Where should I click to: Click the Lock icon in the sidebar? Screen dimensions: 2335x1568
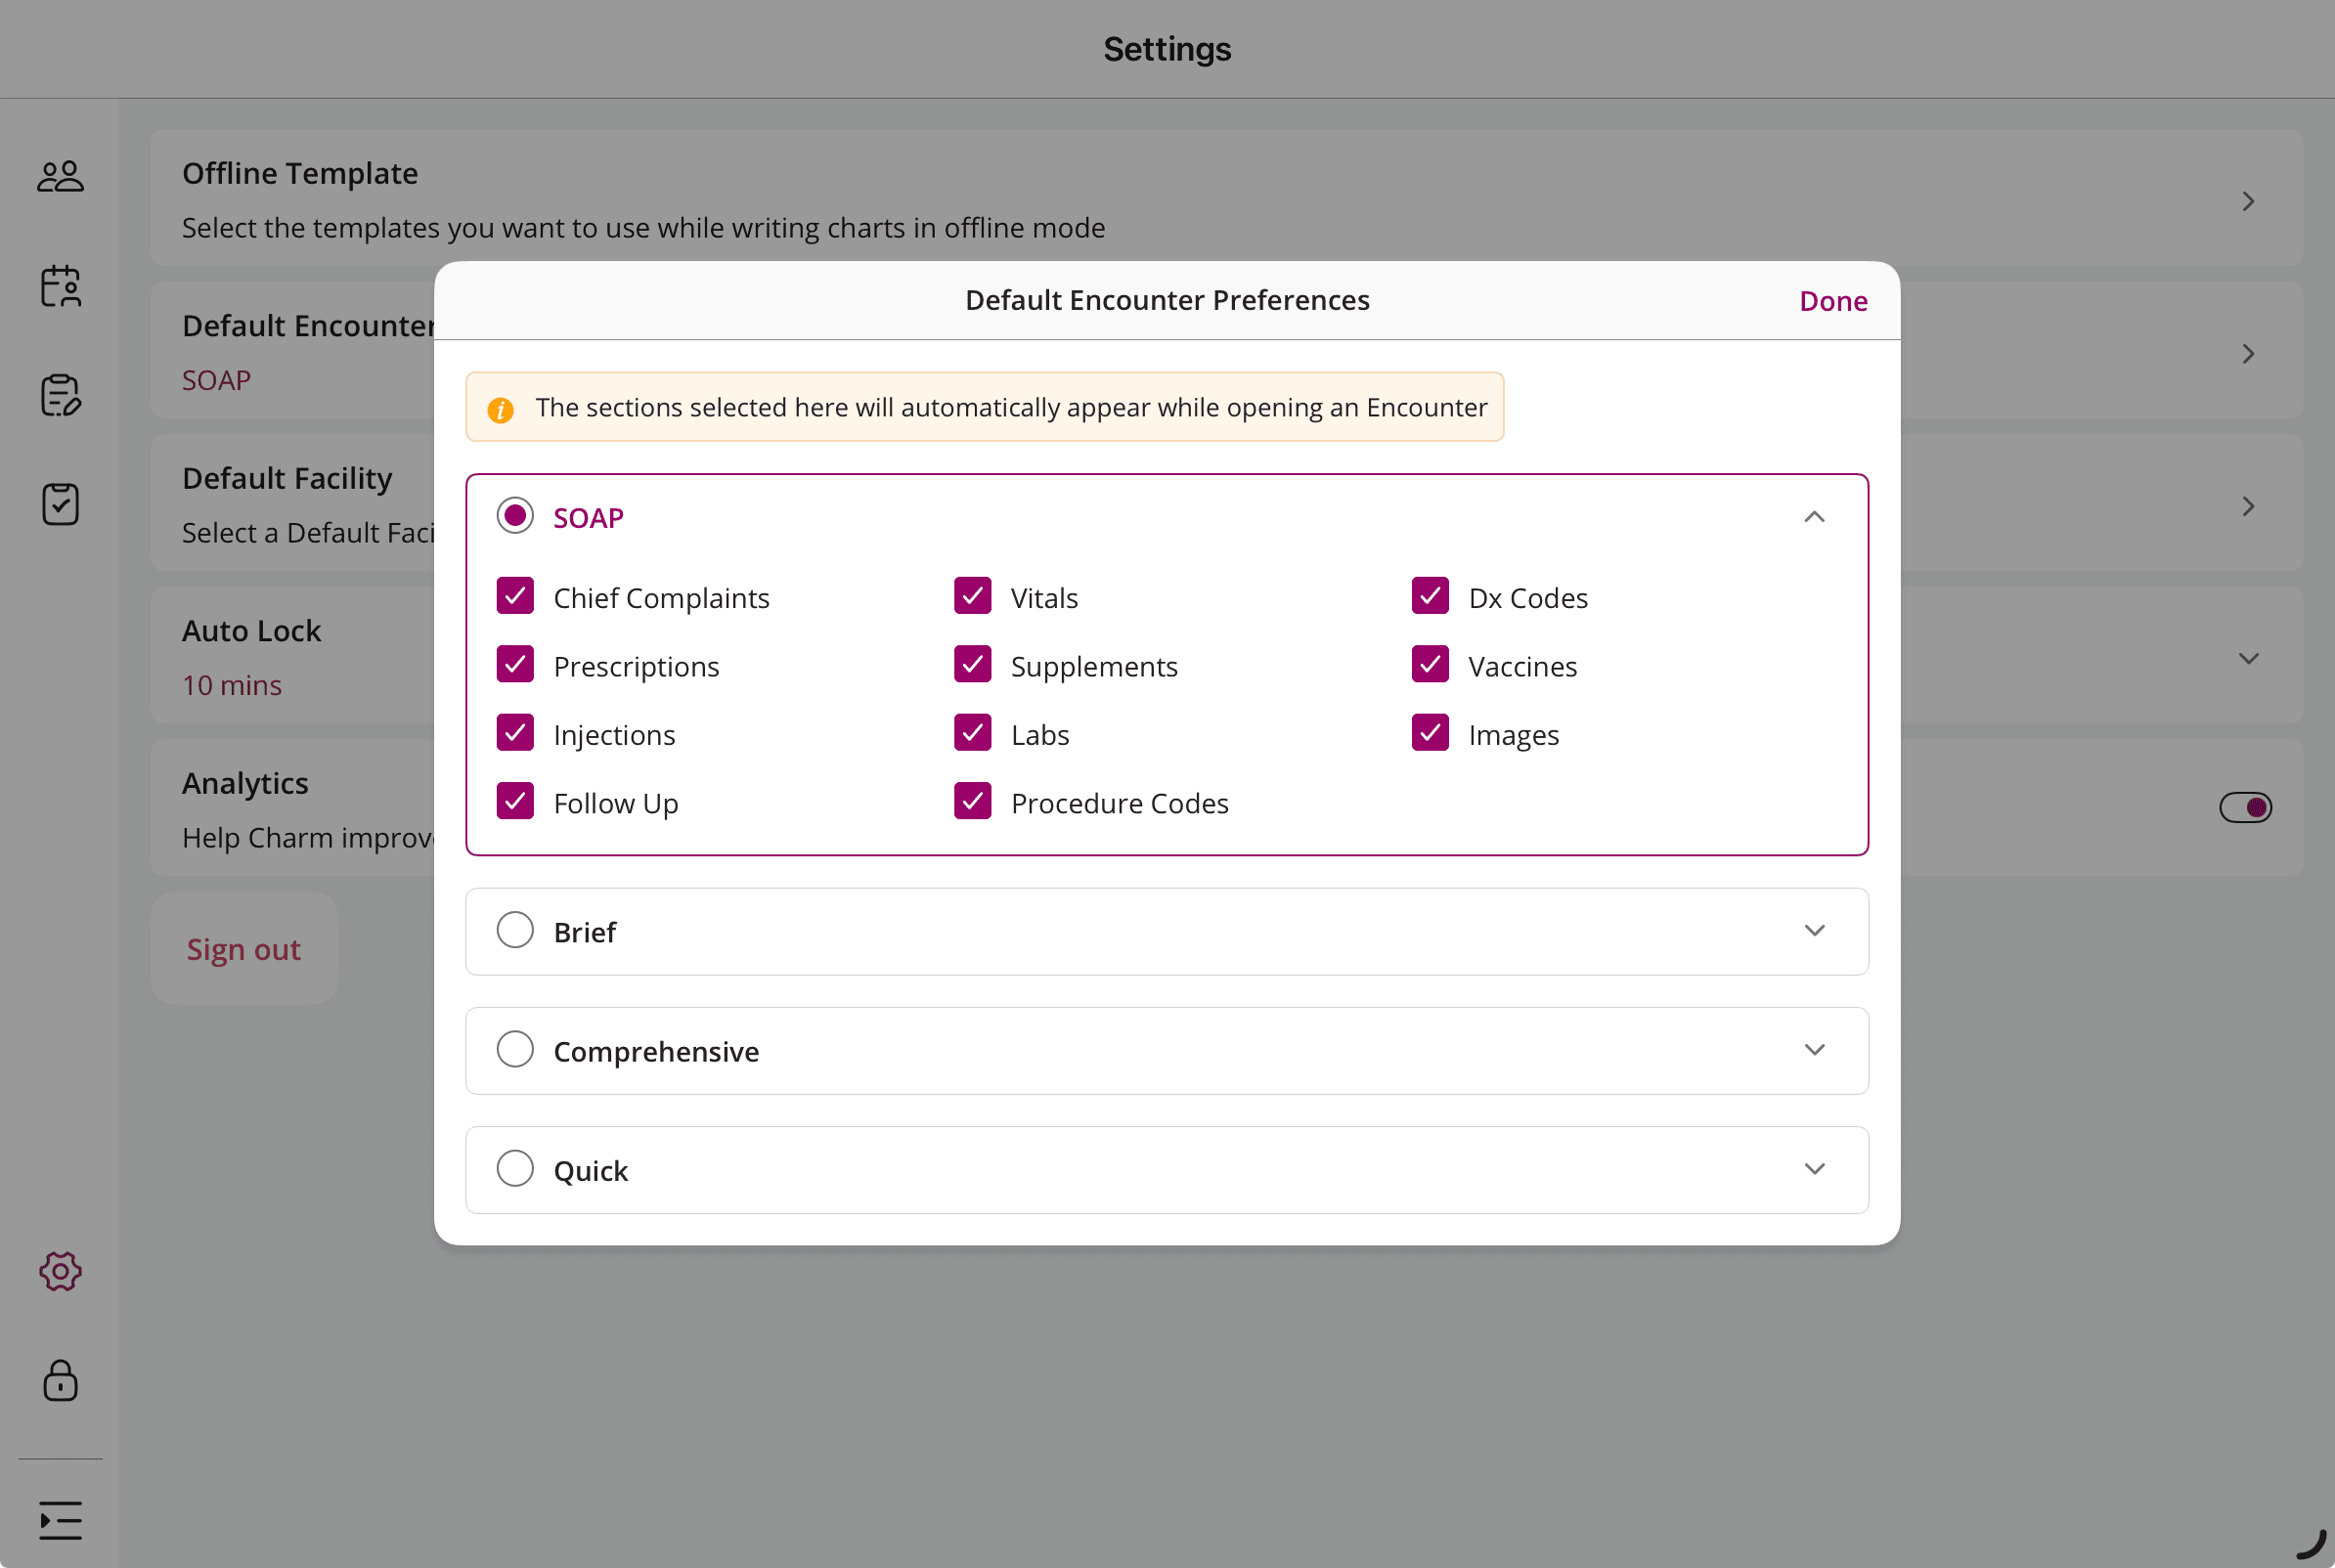click(x=60, y=1380)
